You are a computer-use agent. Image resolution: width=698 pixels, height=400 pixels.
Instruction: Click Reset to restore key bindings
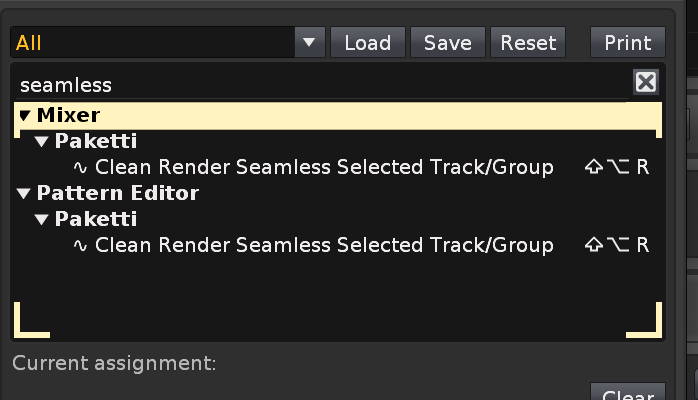click(x=528, y=43)
